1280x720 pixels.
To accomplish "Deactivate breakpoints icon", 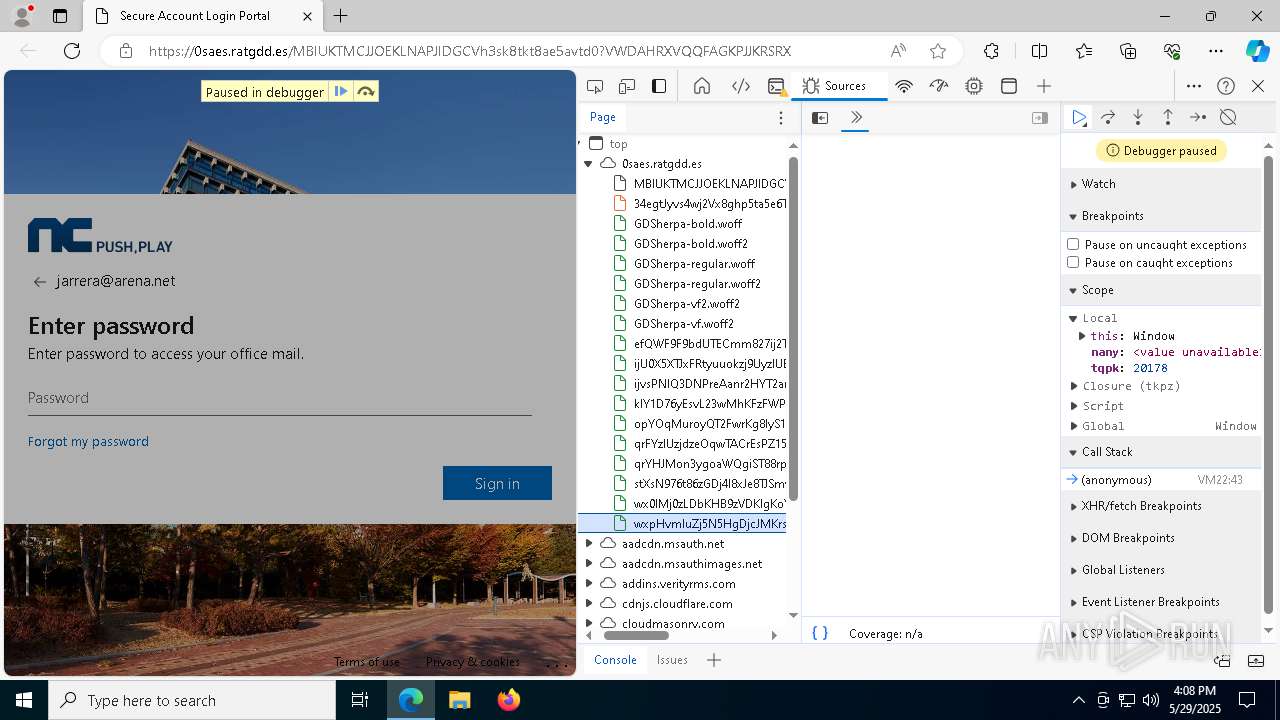I will (1228, 117).
